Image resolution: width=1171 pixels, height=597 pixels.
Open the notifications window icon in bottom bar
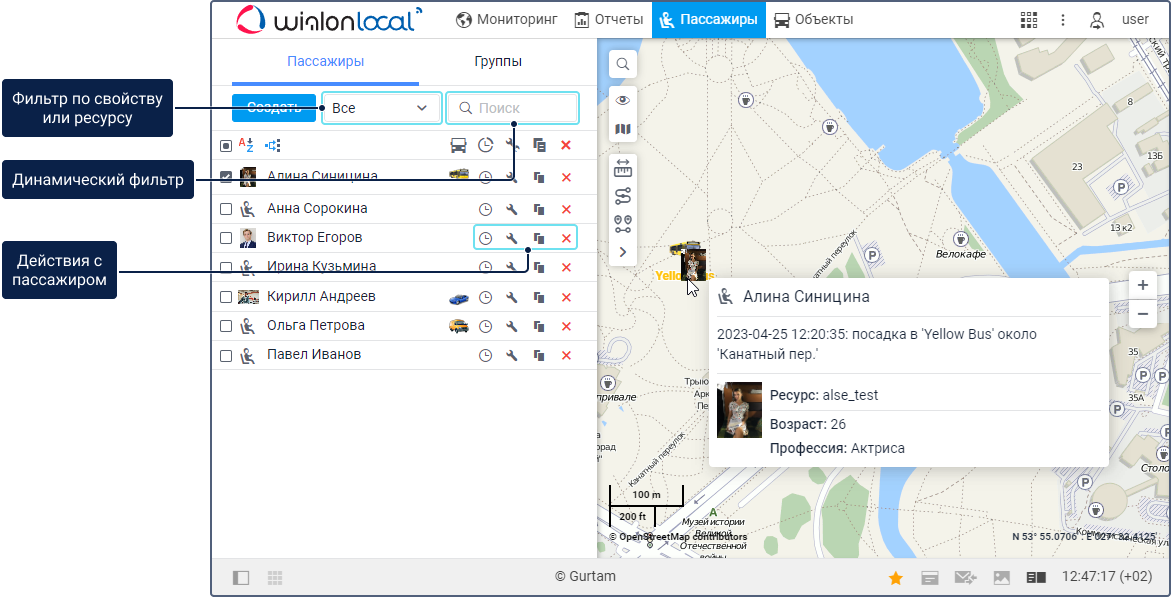[930, 578]
